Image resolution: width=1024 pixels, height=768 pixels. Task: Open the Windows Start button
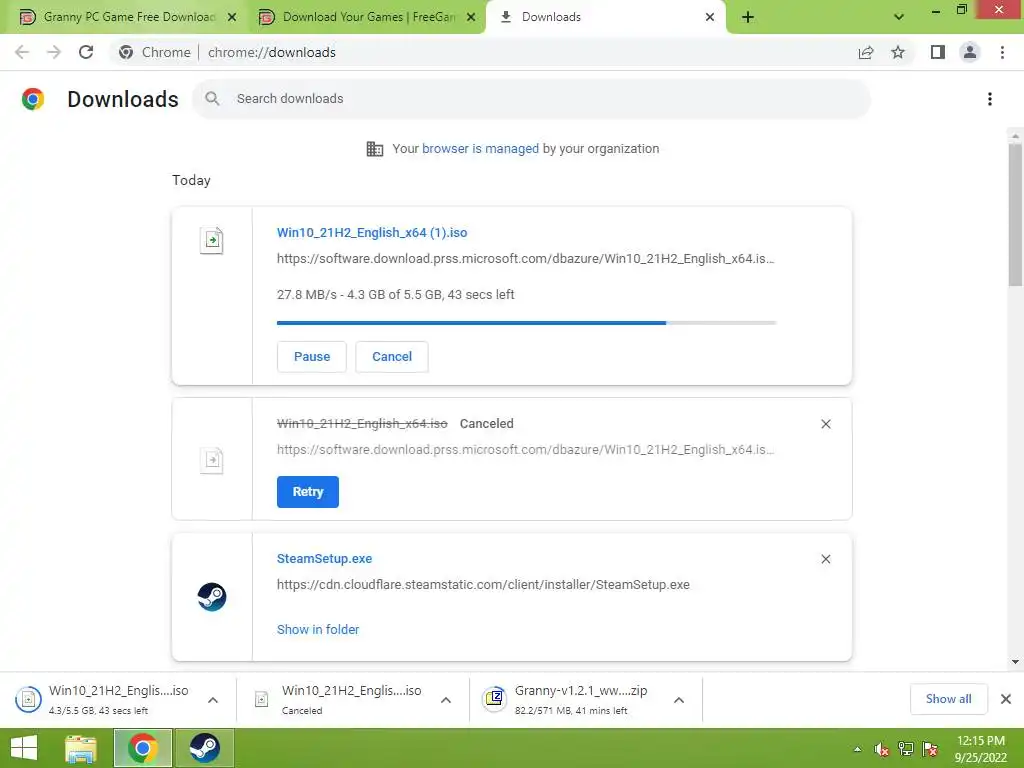click(x=24, y=748)
